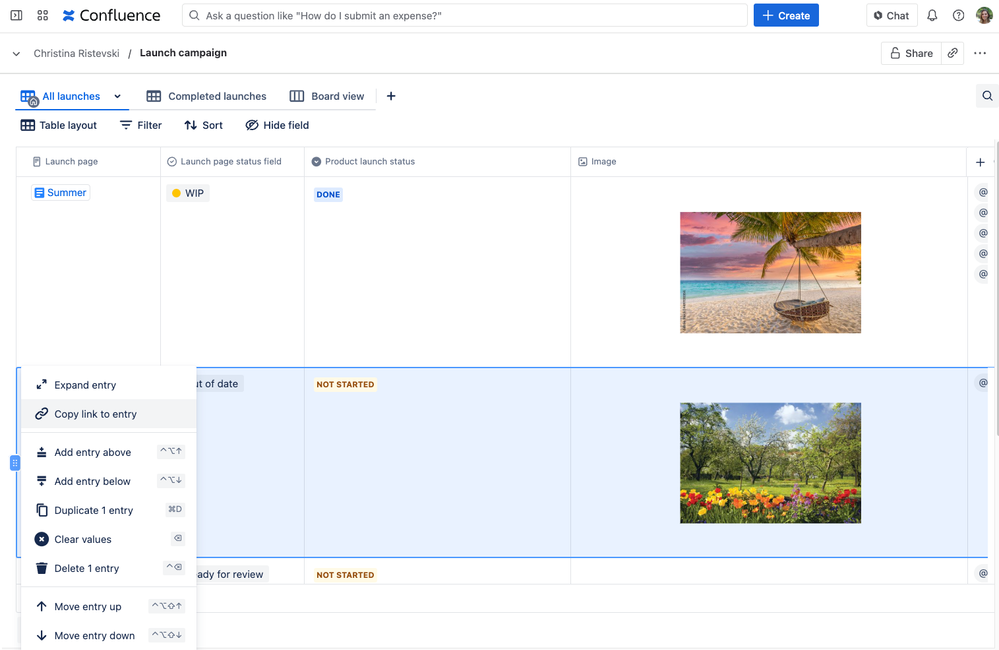The height and width of the screenshot is (650, 999).
Task: Collapse breadcrumb chevron beside Christina Ristevski
Action: pyautogui.click(x=16, y=54)
